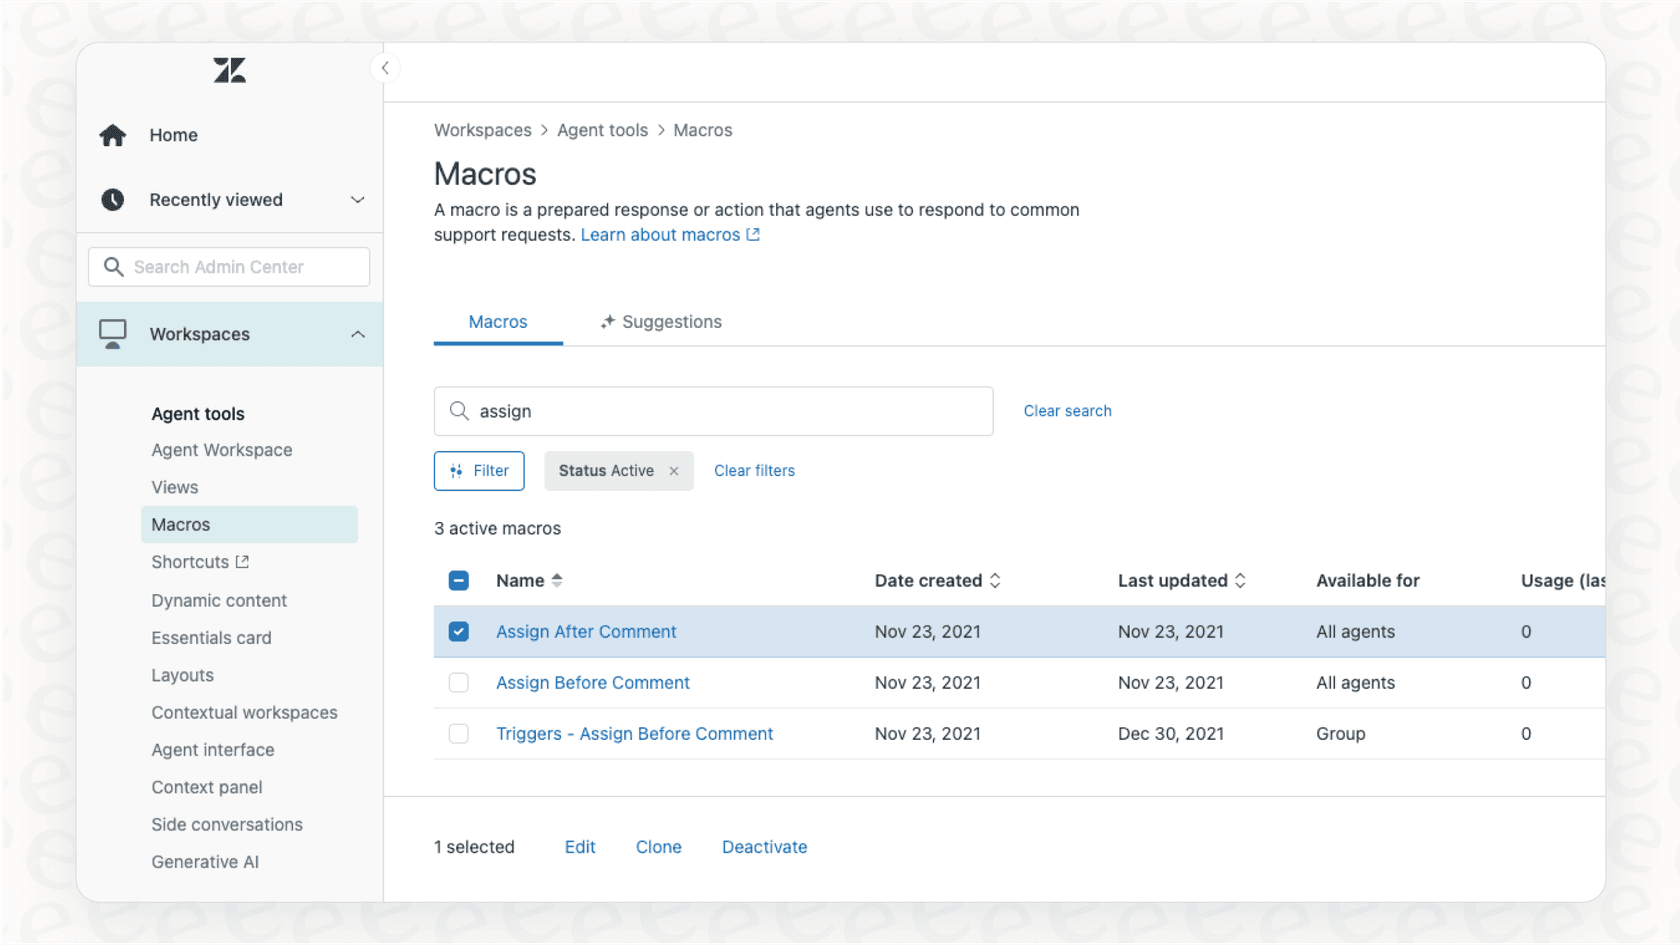Collapse the Workspaces section chevron

pos(357,334)
